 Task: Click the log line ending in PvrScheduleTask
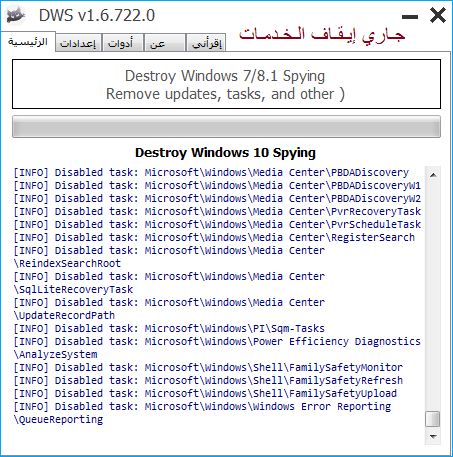tap(217, 225)
